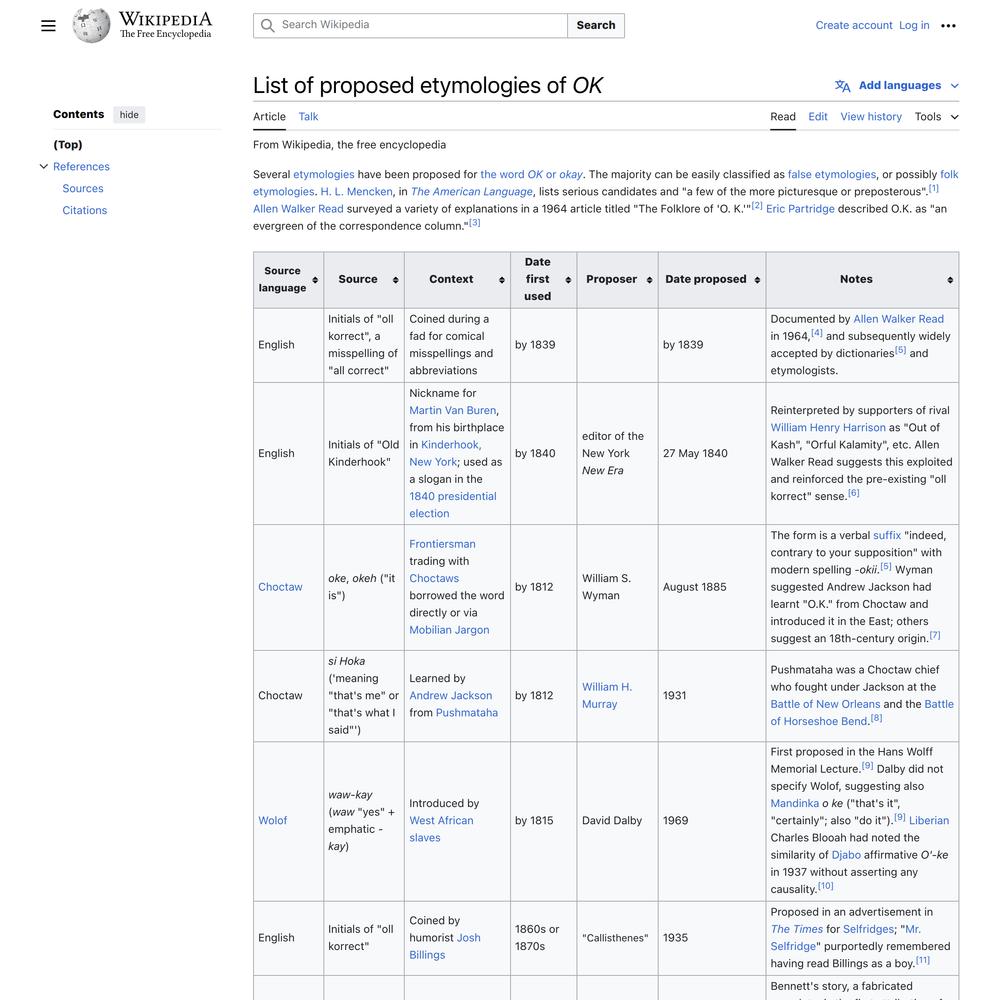
Task: Click the article title heading
Action: click(427, 85)
